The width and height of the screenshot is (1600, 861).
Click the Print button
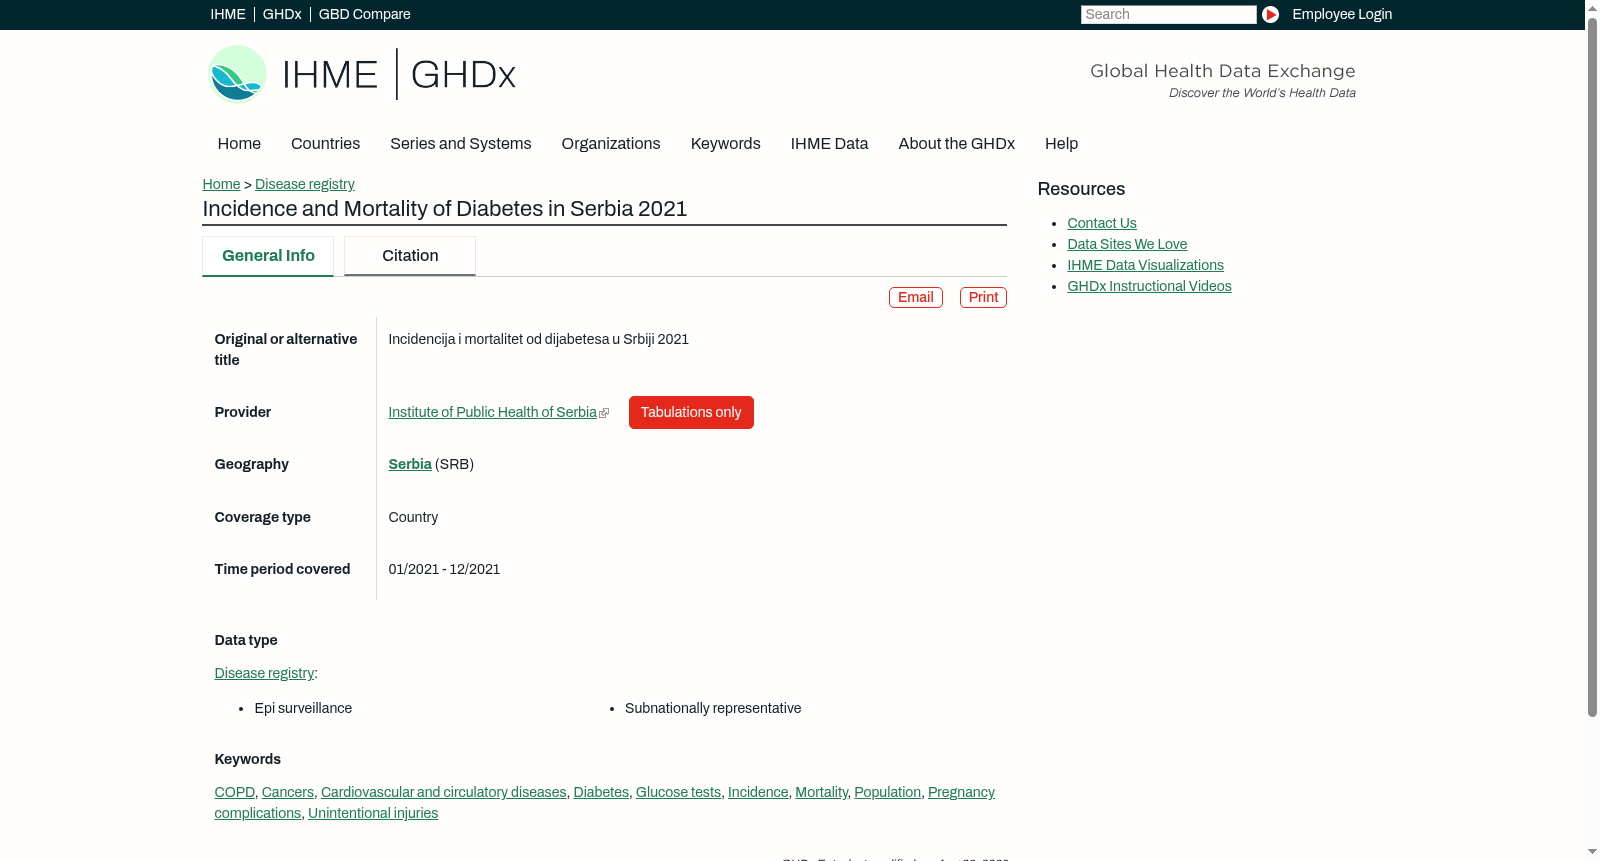(x=983, y=298)
